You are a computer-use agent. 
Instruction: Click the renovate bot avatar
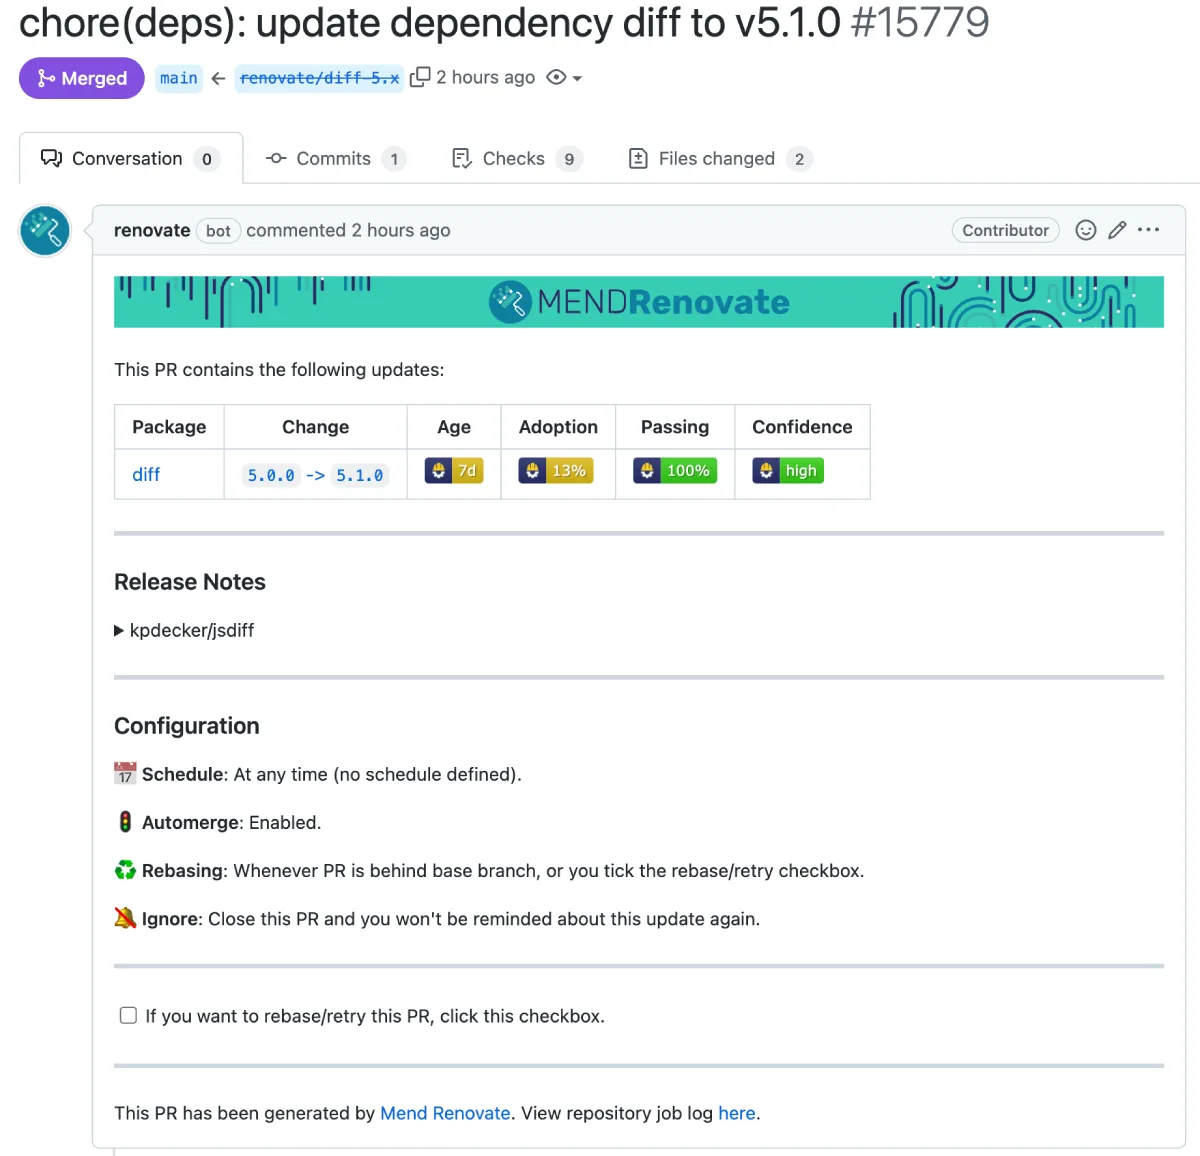pos(44,230)
